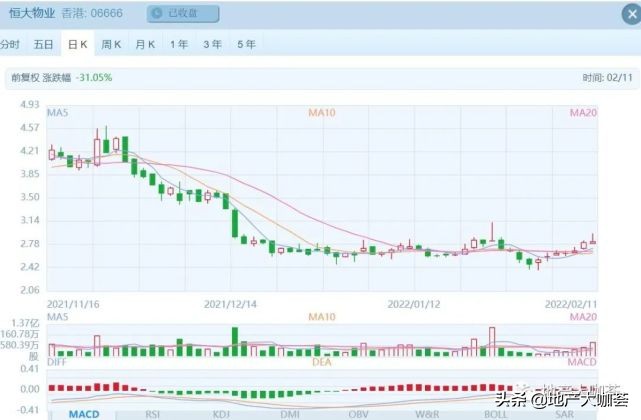Click the tallest green volume bar
Image resolution: width=641 pixels, height=420 pixels.
click(235, 341)
